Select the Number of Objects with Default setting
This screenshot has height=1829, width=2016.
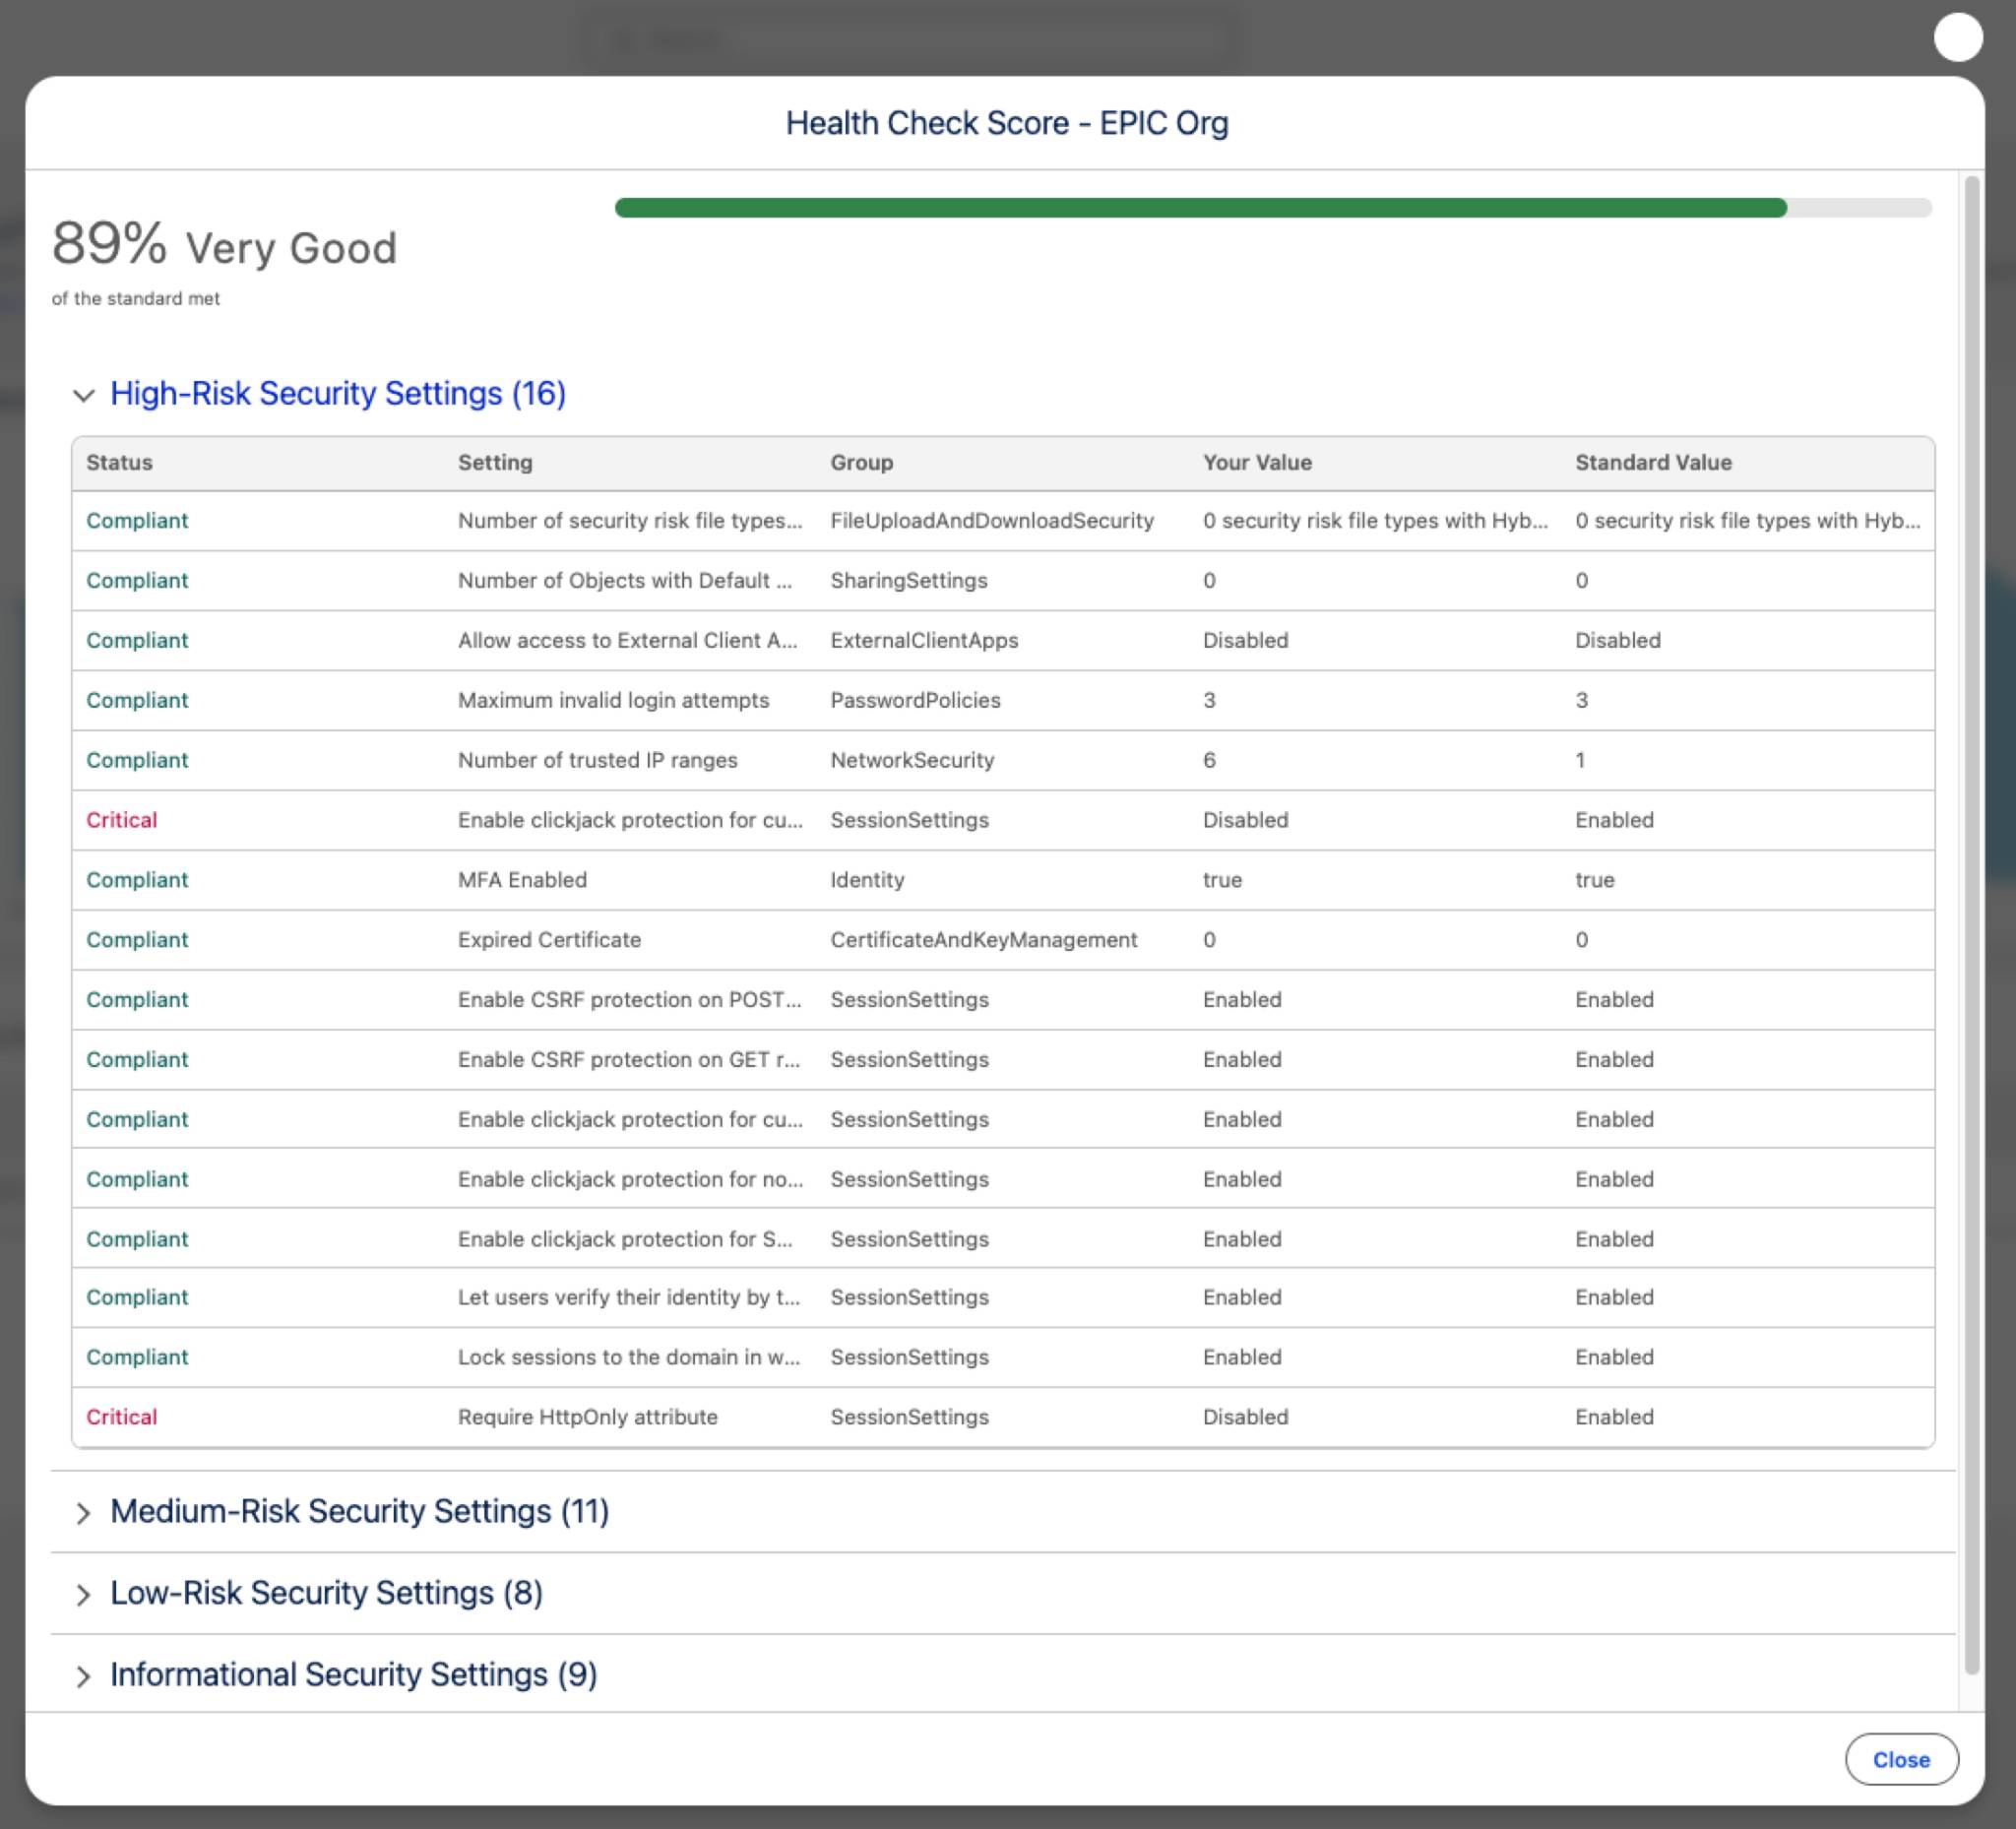pos(625,580)
